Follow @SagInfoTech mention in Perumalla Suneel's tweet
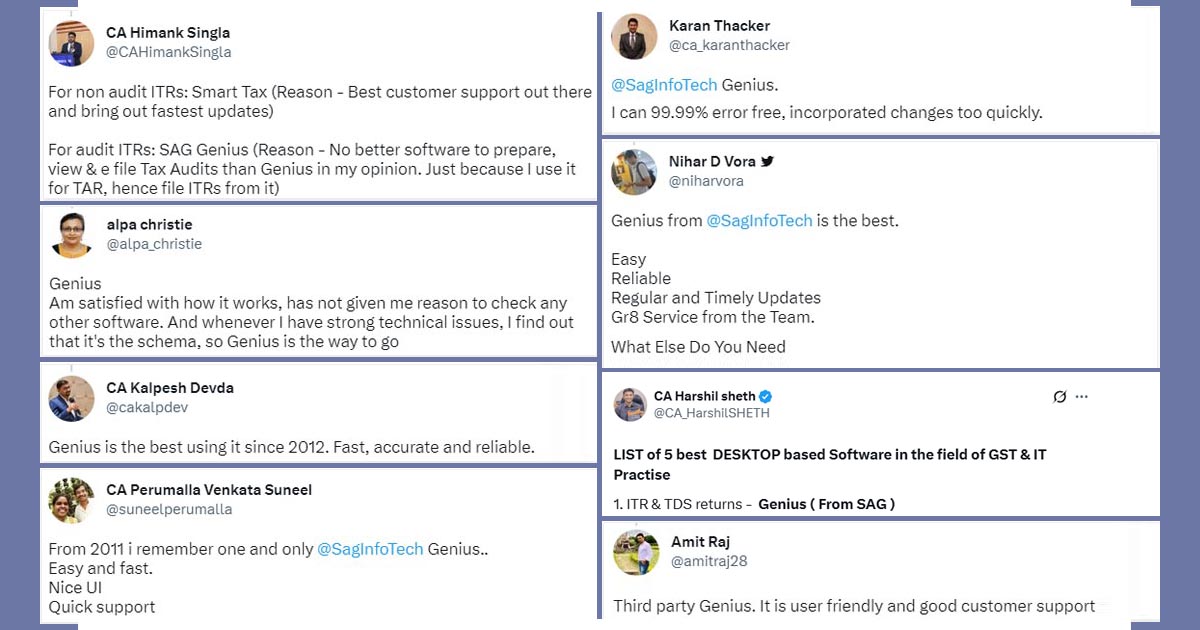The width and height of the screenshot is (1200, 630). [370, 549]
